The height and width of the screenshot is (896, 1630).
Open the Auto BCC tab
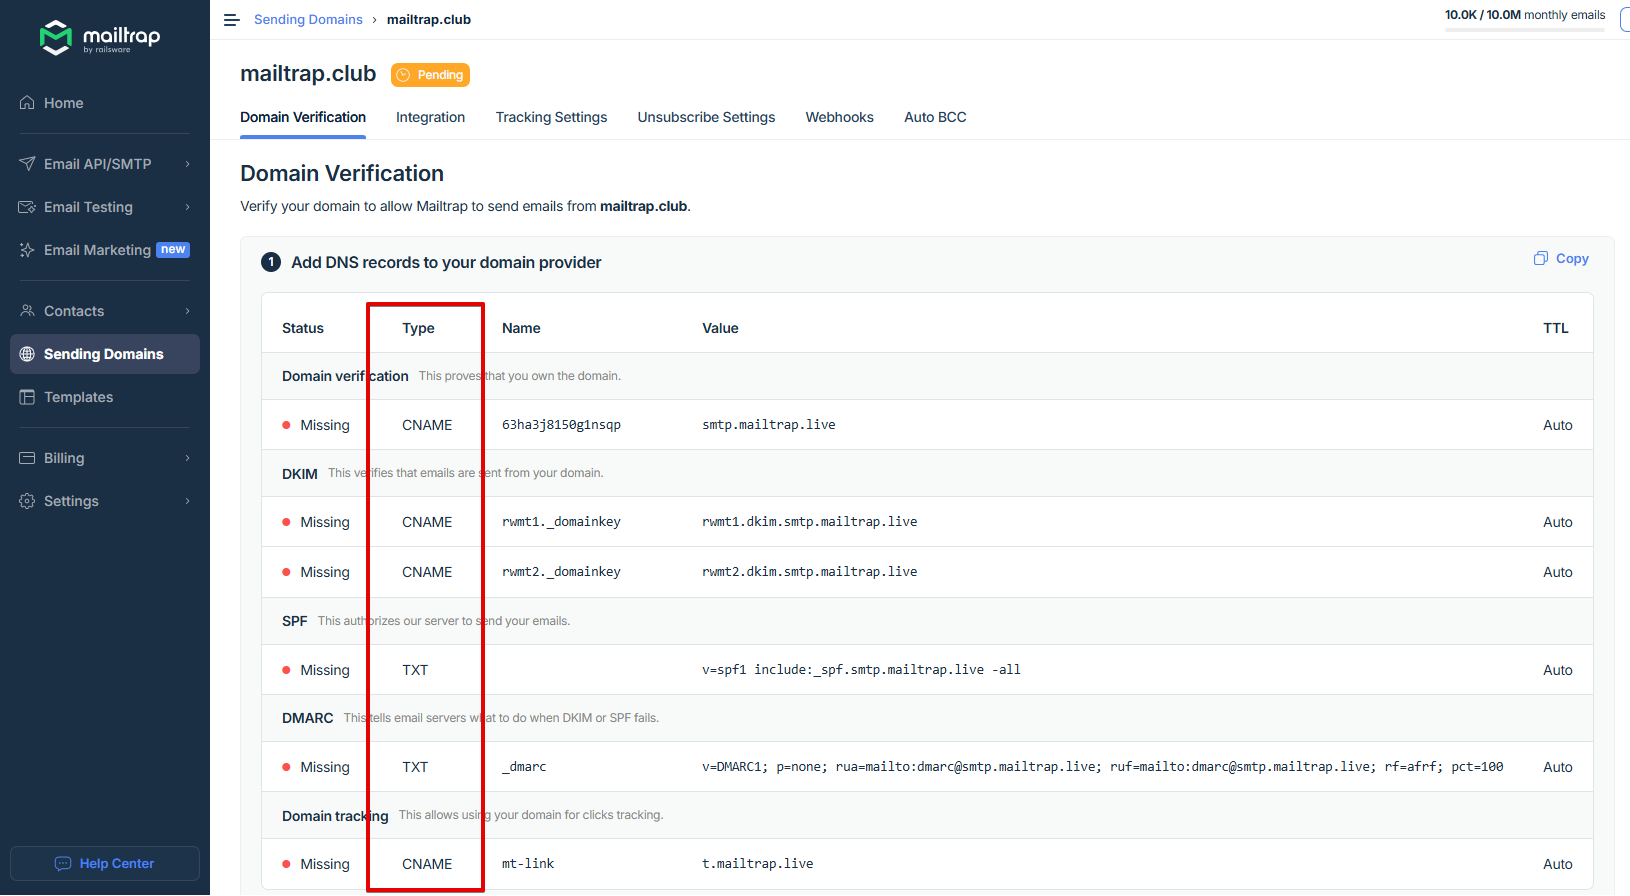point(935,117)
